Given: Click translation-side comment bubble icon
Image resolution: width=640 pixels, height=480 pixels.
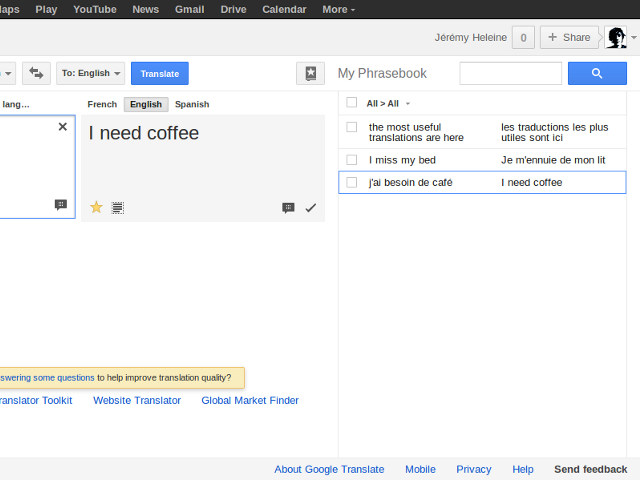Looking at the screenshot, I should [288, 208].
